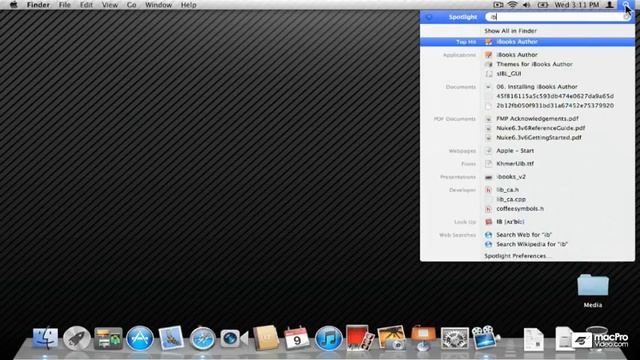The height and width of the screenshot is (360, 640).
Task: Open Nuke6.3v6GettingStarted.pdf result
Action: [x=527, y=138]
